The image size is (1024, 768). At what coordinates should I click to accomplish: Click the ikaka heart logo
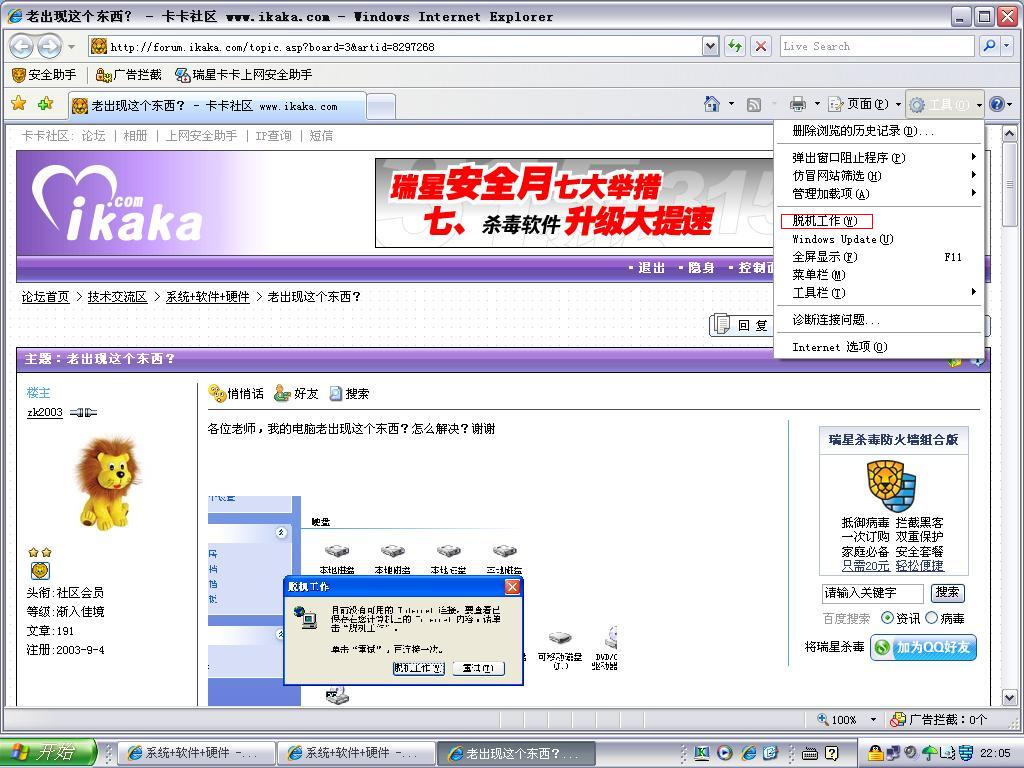click(x=116, y=203)
